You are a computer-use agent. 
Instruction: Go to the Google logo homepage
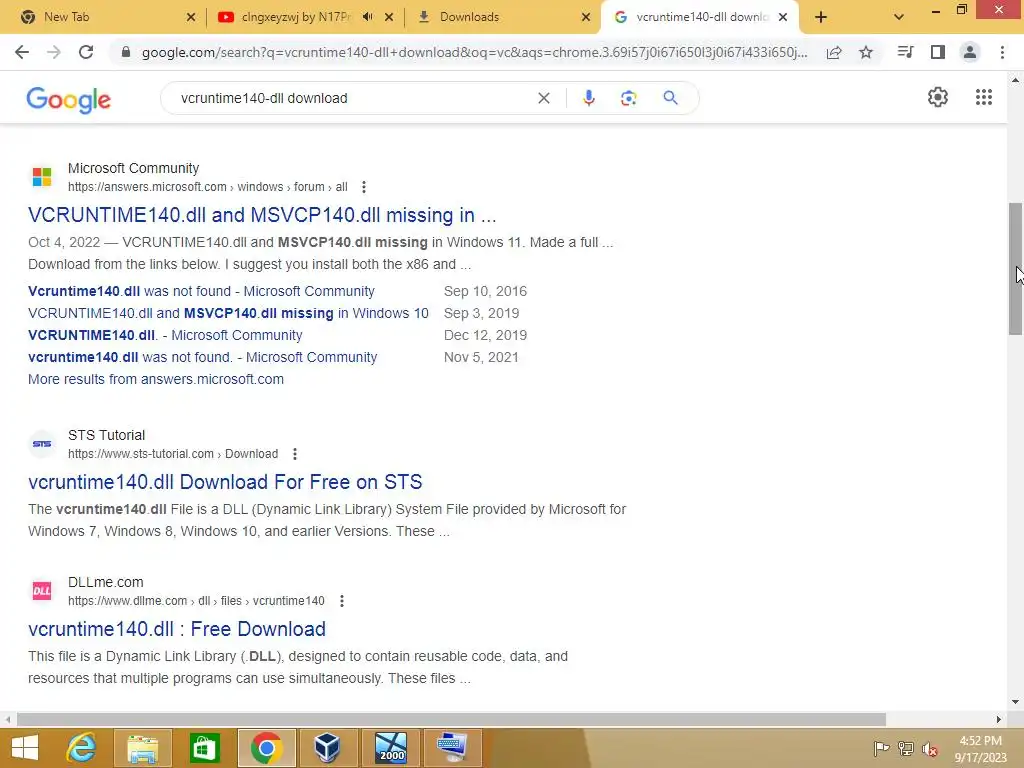pos(69,99)
